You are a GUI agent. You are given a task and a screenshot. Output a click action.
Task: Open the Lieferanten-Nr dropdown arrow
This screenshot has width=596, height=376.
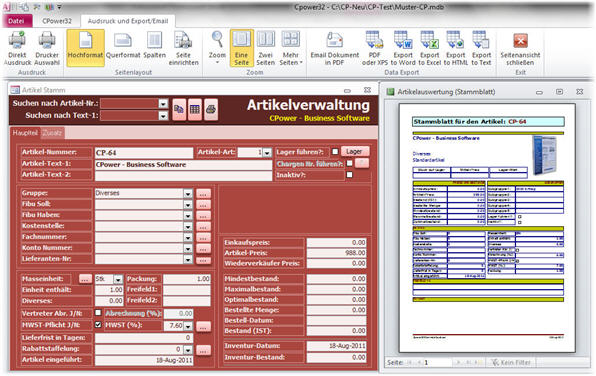coord(188,259)
